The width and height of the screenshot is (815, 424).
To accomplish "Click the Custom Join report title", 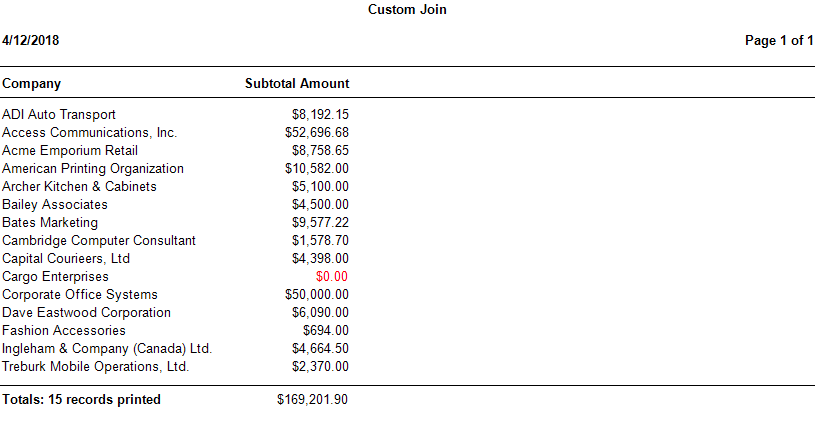I will 407,10.
